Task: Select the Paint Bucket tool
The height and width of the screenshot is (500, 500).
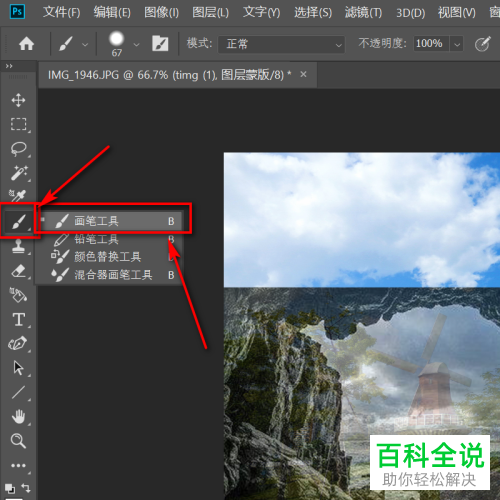Action: (x=18, y=295)
